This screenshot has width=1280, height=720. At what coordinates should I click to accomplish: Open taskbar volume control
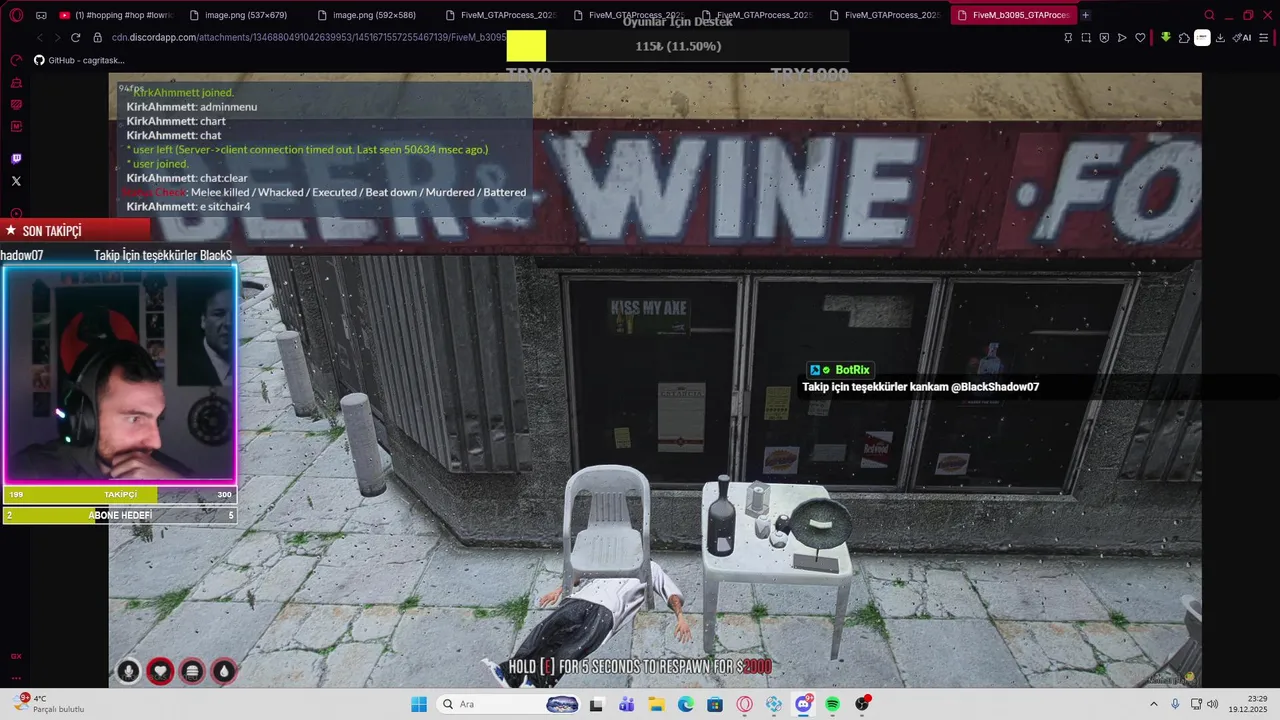1213,704
